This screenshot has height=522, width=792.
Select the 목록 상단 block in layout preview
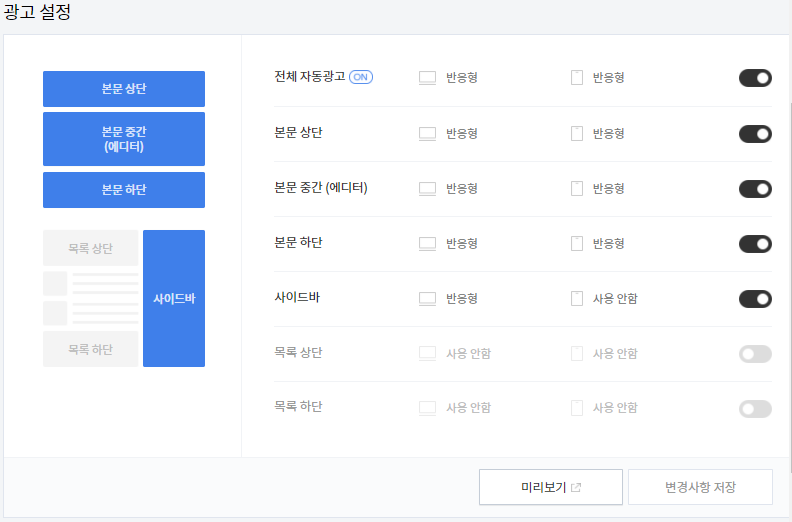click(x=90, y=248)
